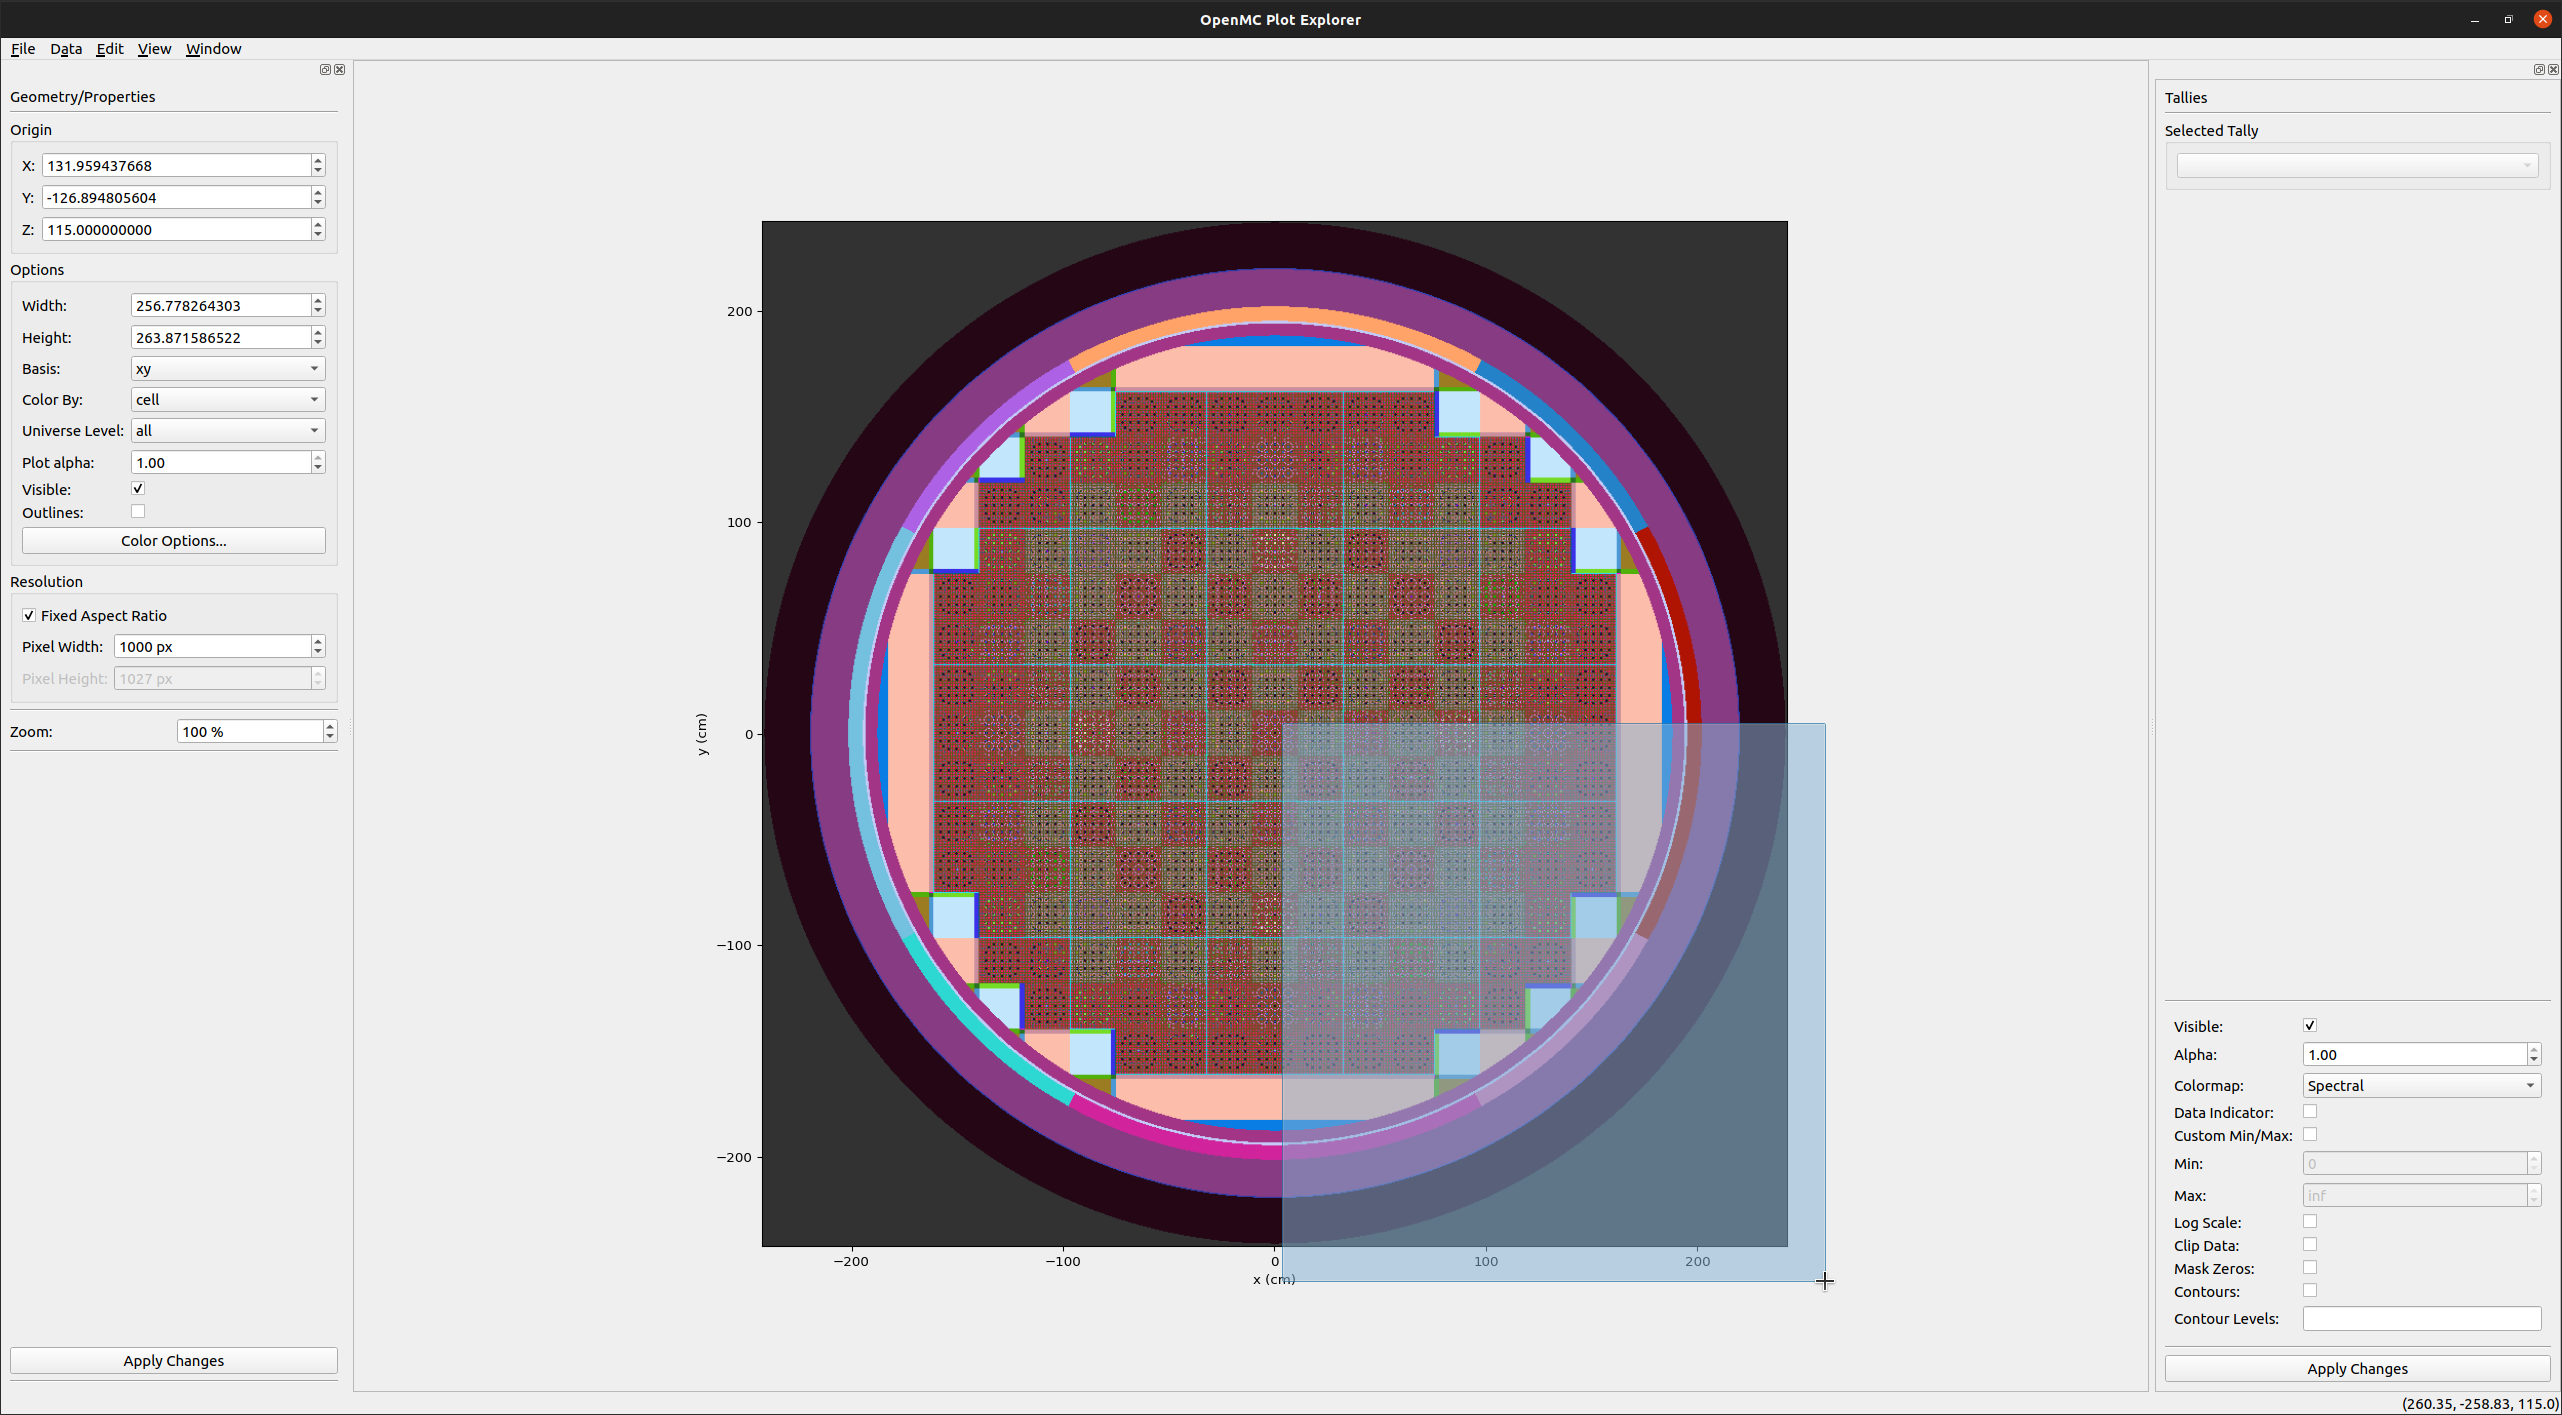Open the Data menu
The image size is (2562, 1415).
66,48
